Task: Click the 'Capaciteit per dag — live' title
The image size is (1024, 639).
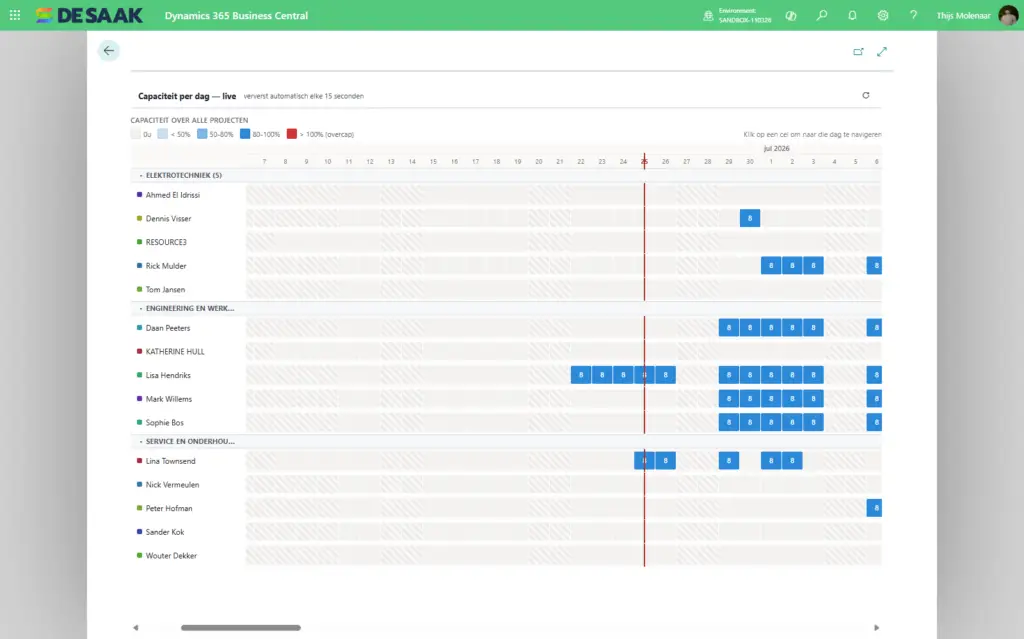Action: click(x=187, y=96)
